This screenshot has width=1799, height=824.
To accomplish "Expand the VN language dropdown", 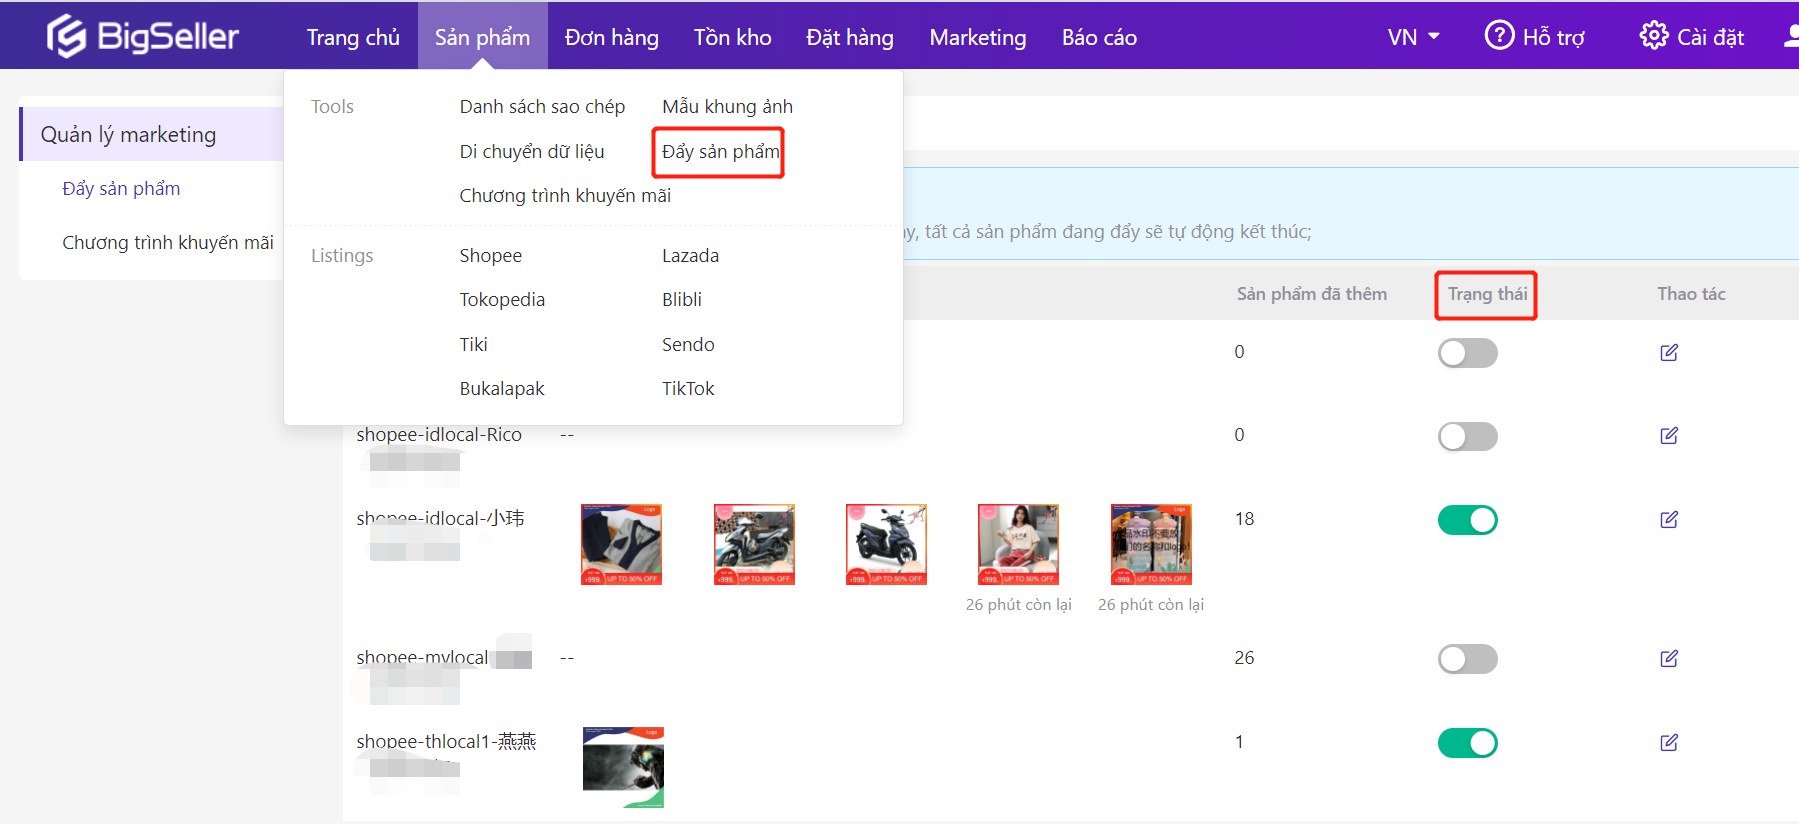I will point(1412,37).
